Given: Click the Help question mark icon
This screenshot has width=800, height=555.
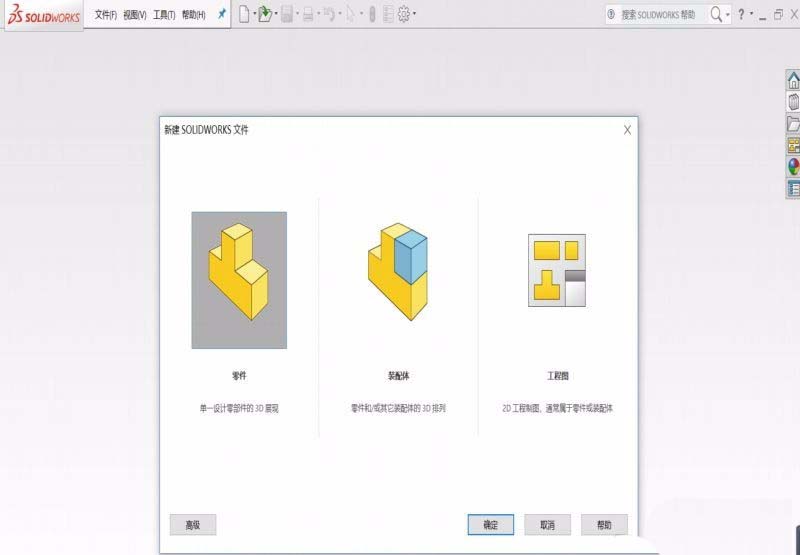Looking at the screenshot, I should click(741, 14).
